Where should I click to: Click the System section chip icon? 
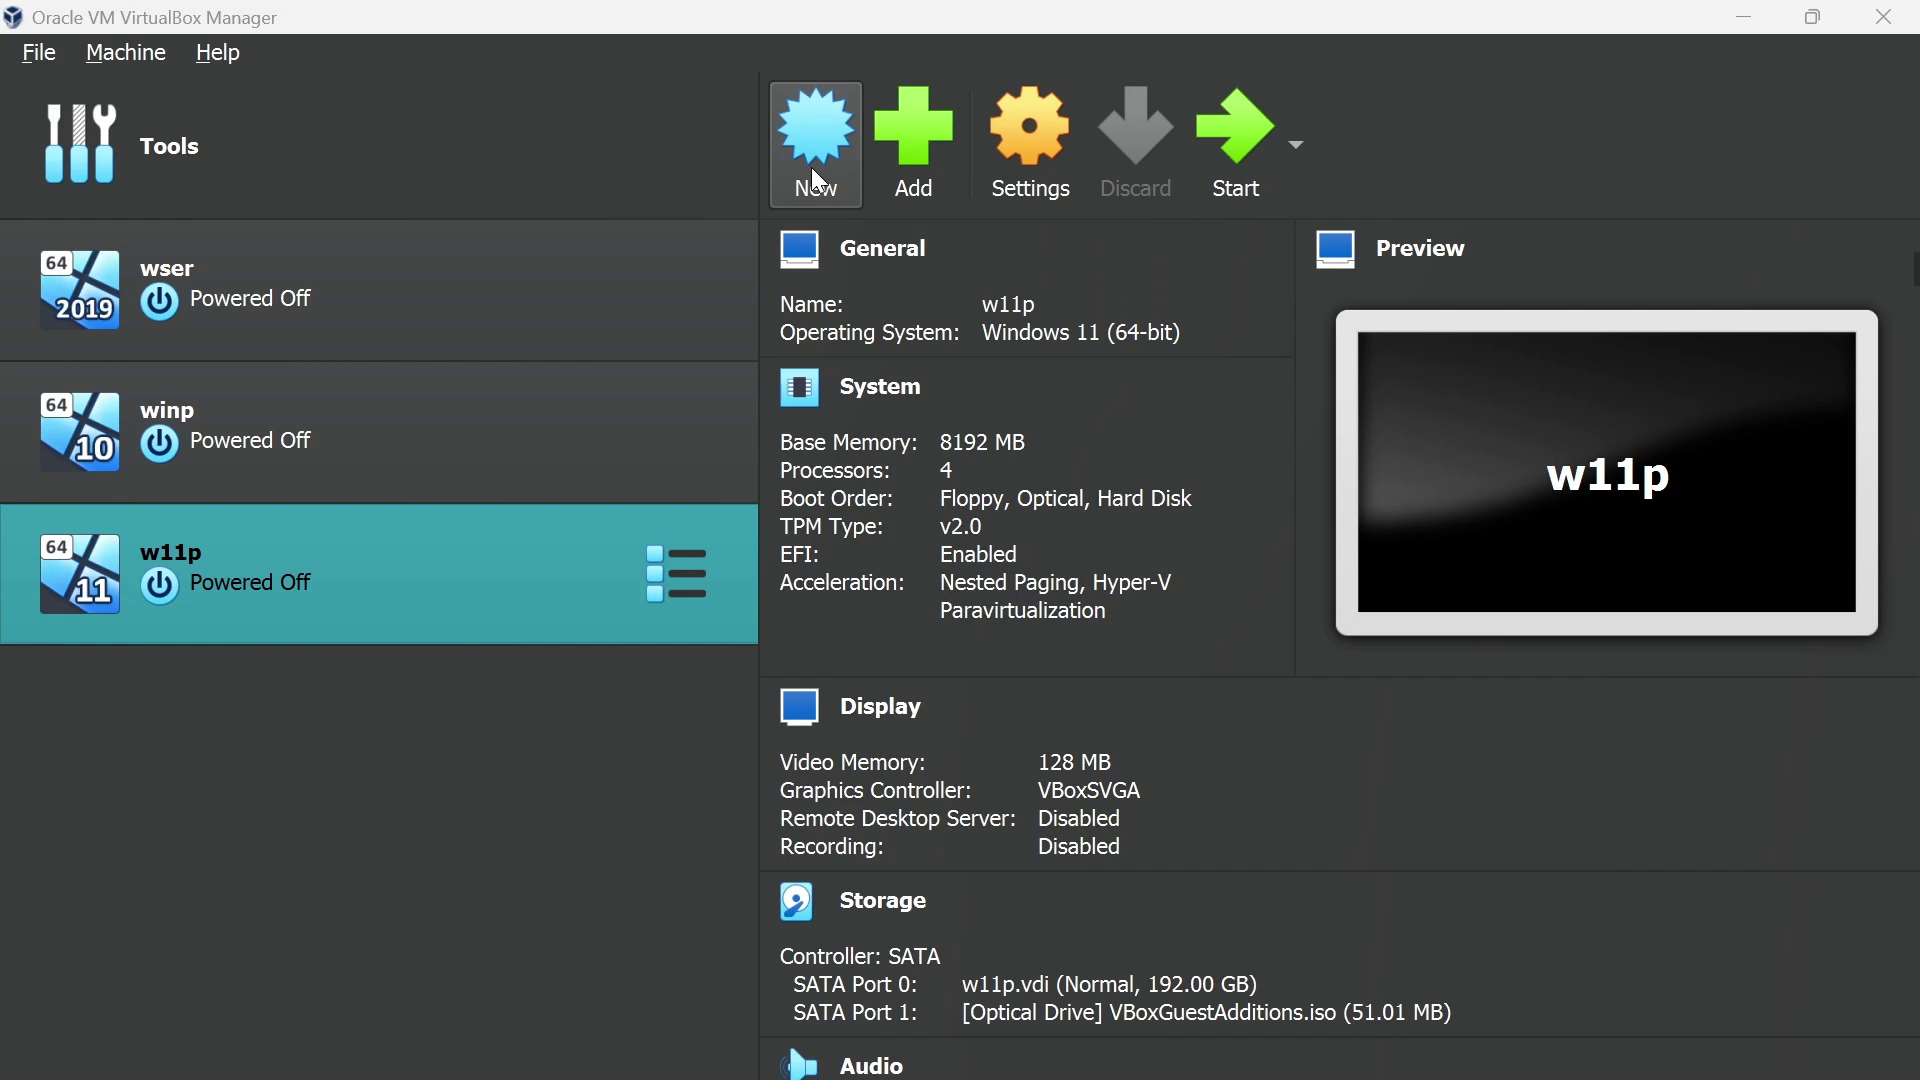point(799,387)
